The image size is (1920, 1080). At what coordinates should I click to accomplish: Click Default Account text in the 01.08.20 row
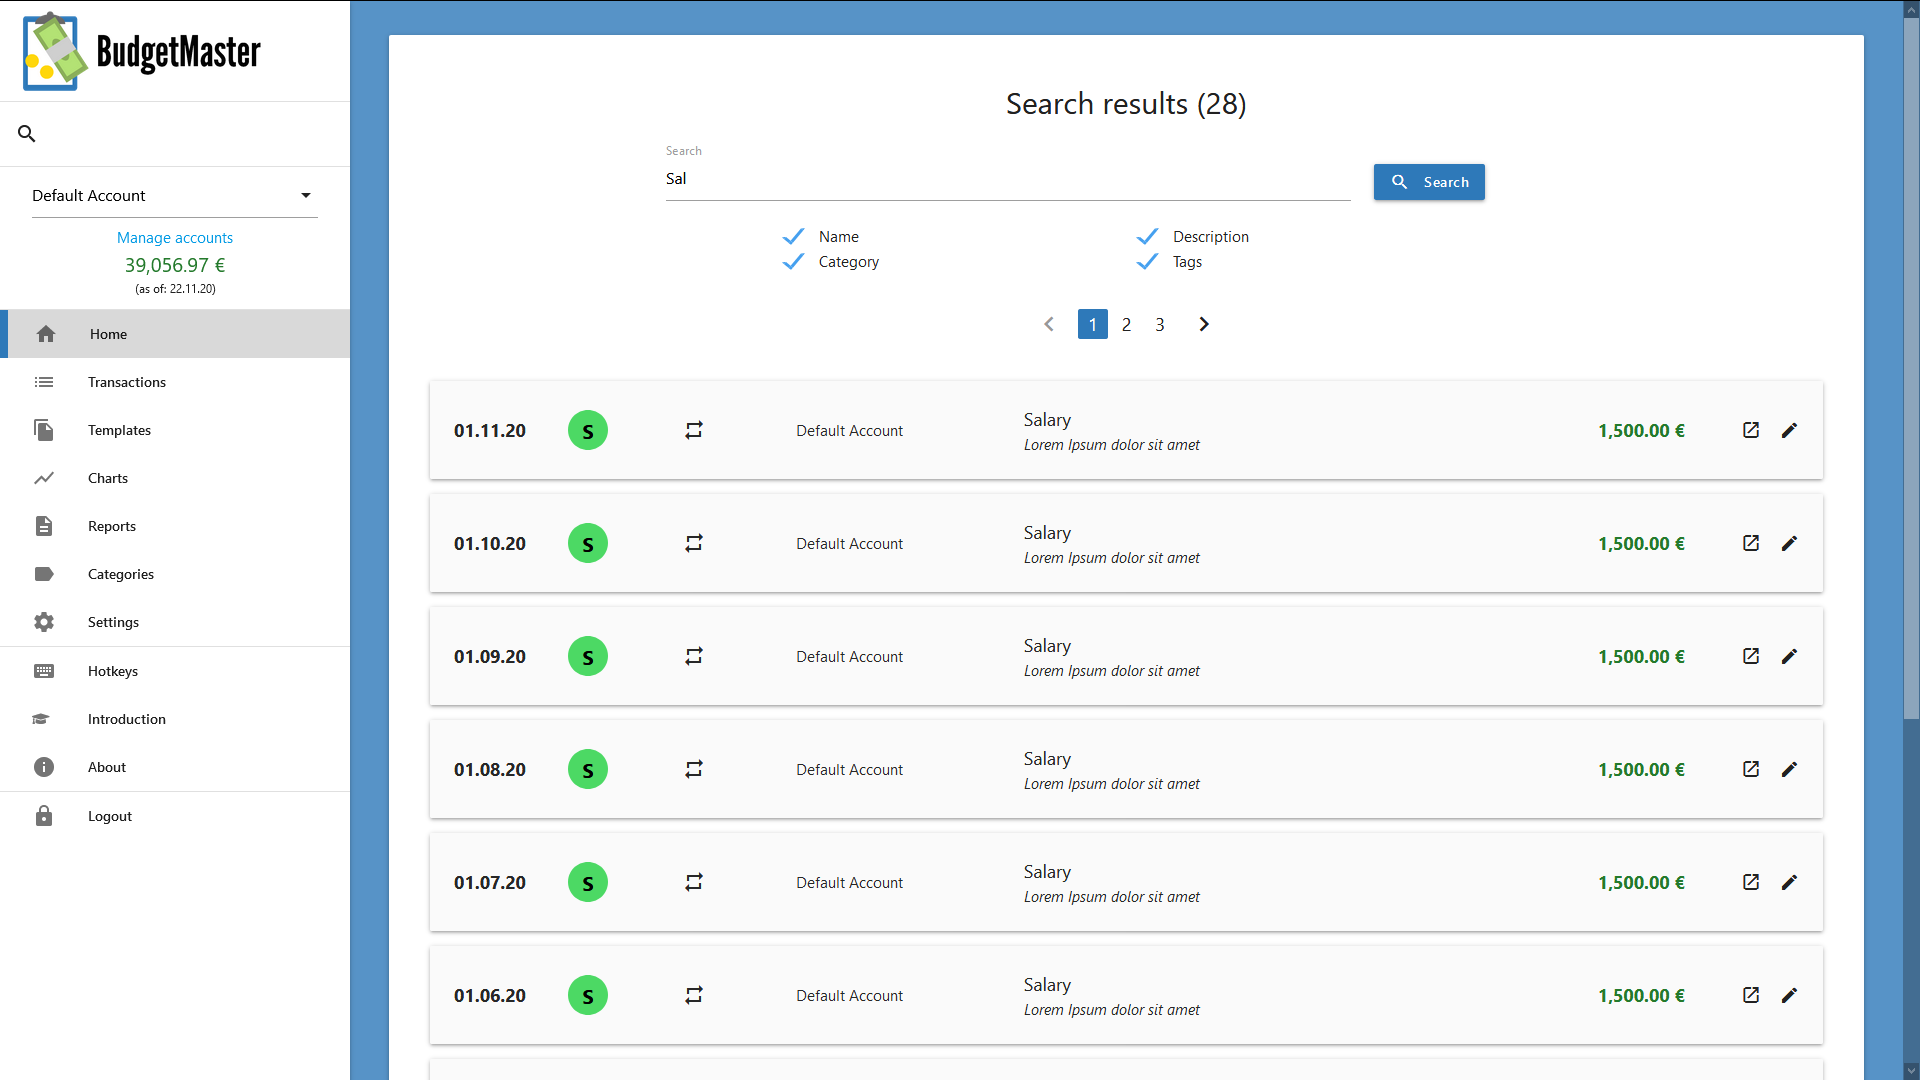[849, 770]
